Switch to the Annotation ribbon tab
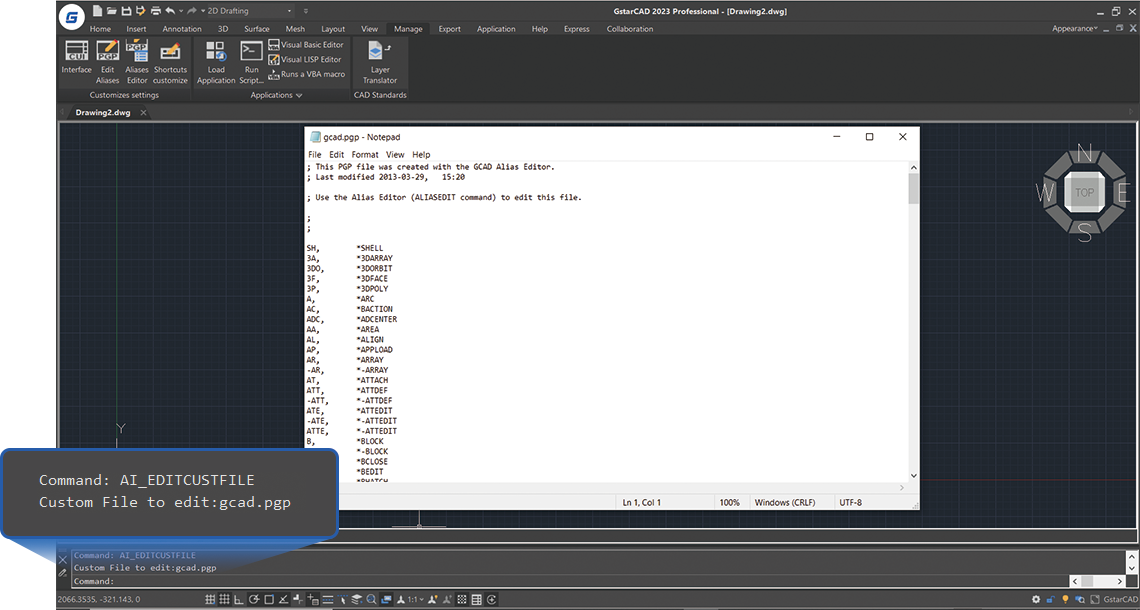1140x610 pixels. (x=182, y=29)
